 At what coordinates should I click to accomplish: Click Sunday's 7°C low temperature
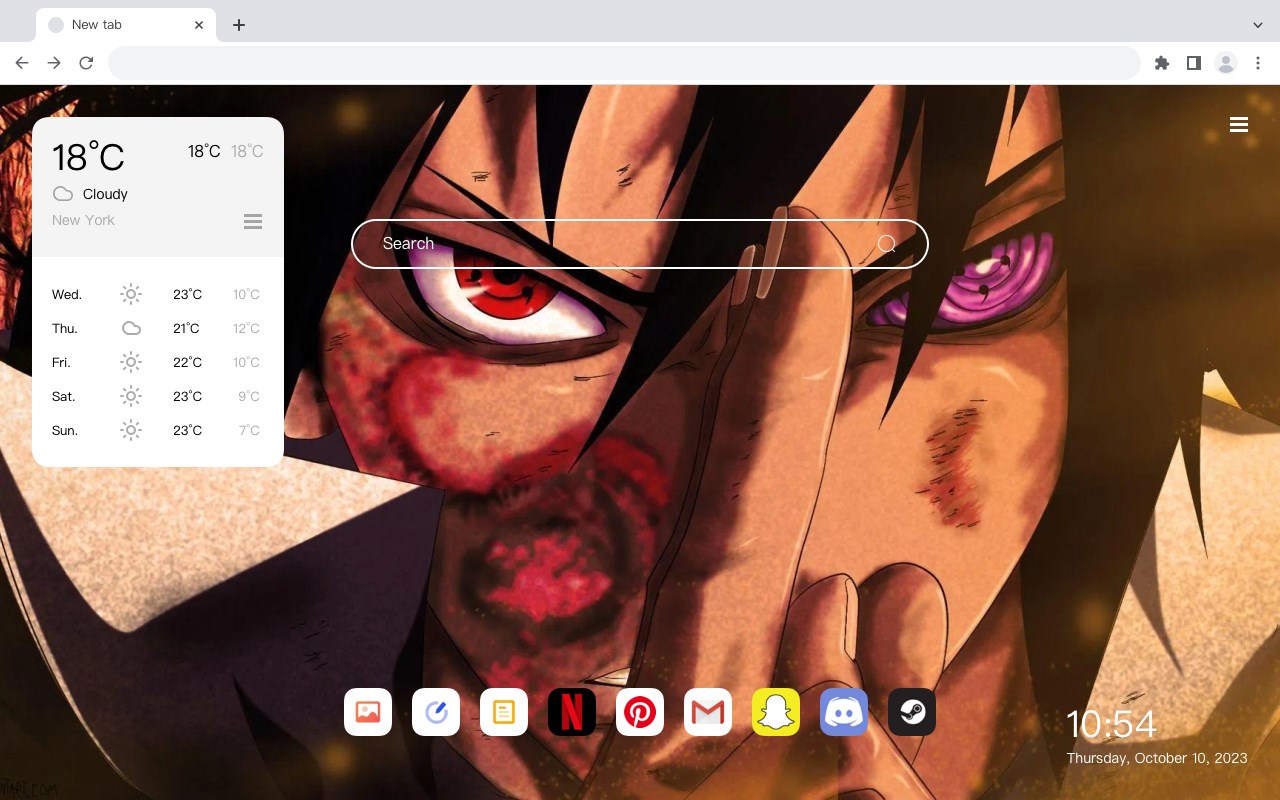coord(249,430)
